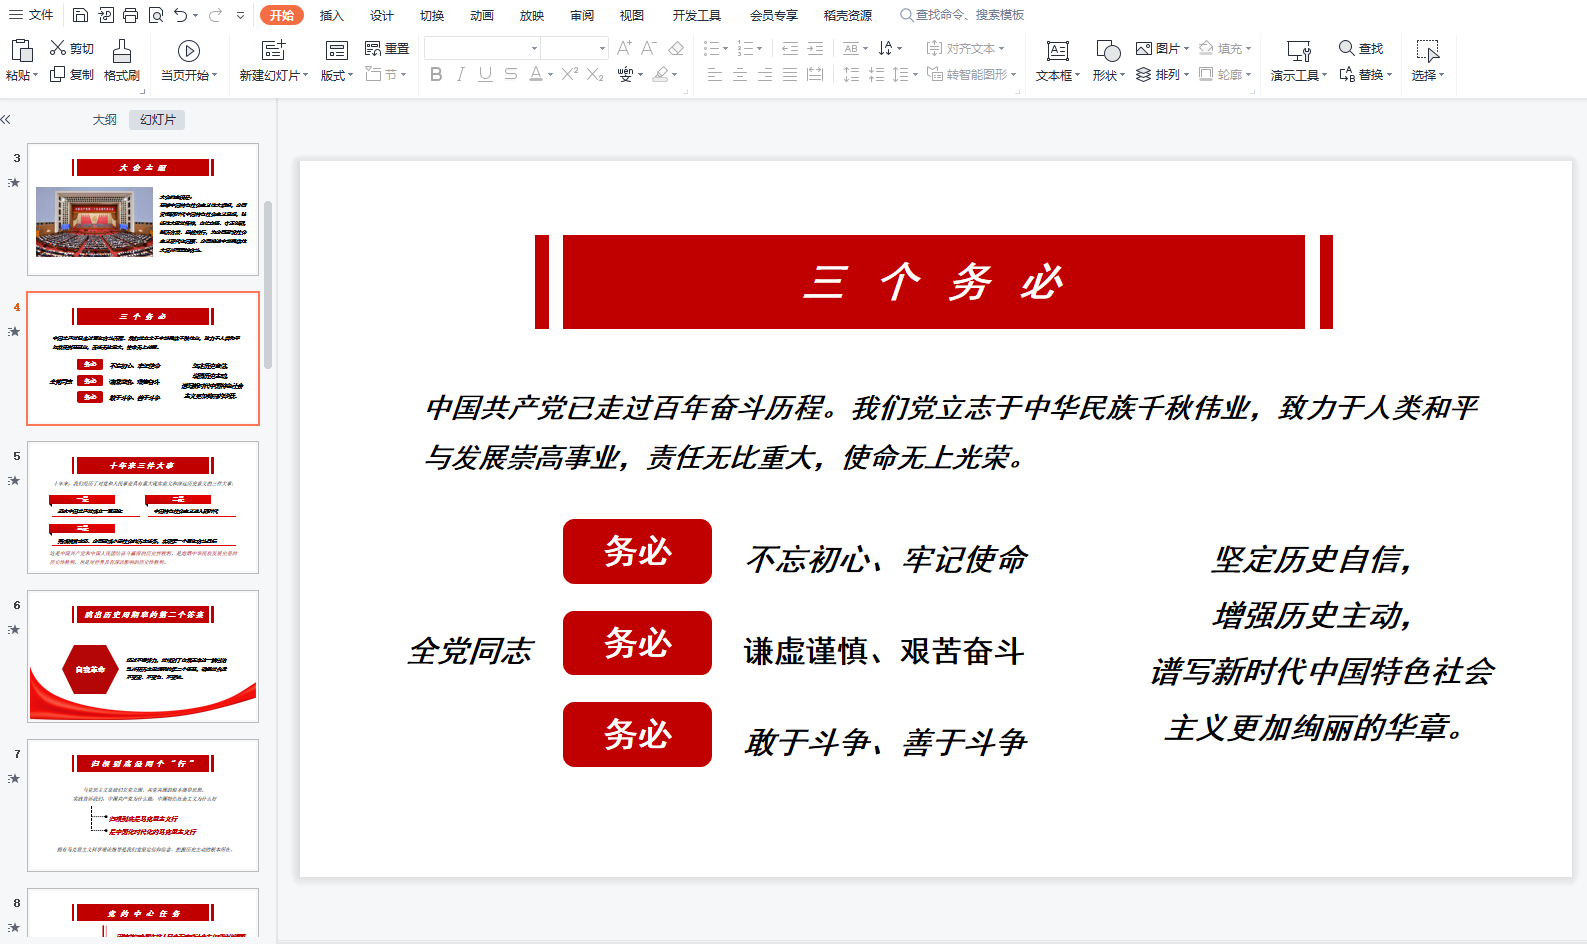Click the New Slide (新建幻灯片) icon

pos(273,51)
